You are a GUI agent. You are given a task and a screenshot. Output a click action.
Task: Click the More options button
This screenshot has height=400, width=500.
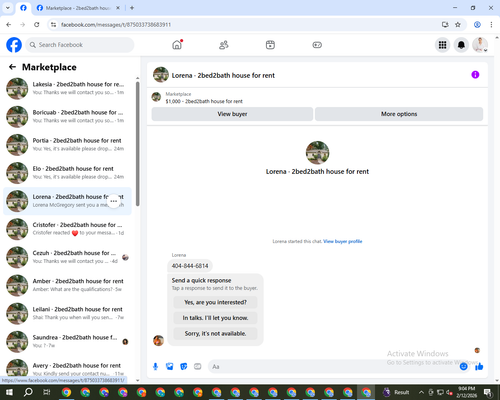(399, 114)
